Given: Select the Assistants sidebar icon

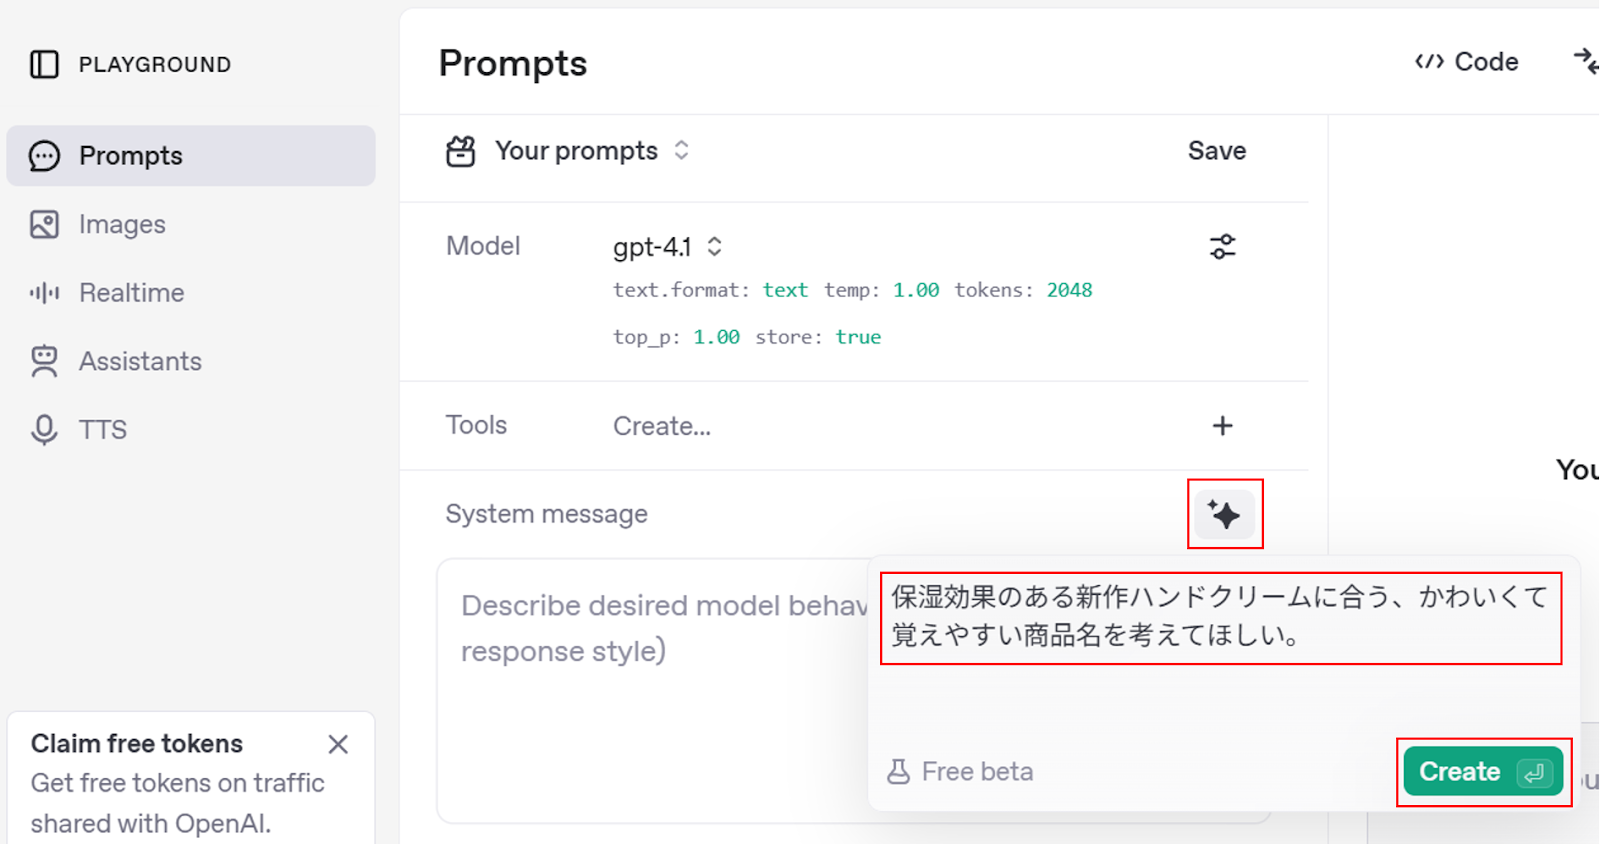Looking at the screenshot, I should [x=43, y=361].
